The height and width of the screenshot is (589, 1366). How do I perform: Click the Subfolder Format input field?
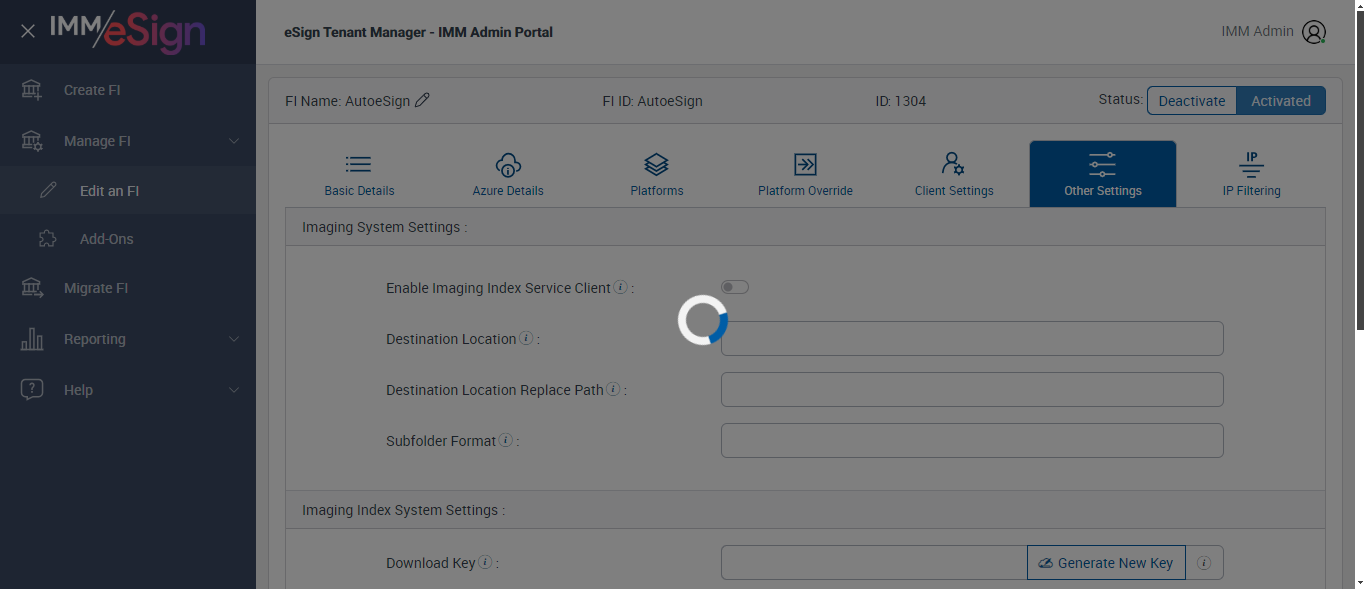click(x=972, y=440)
